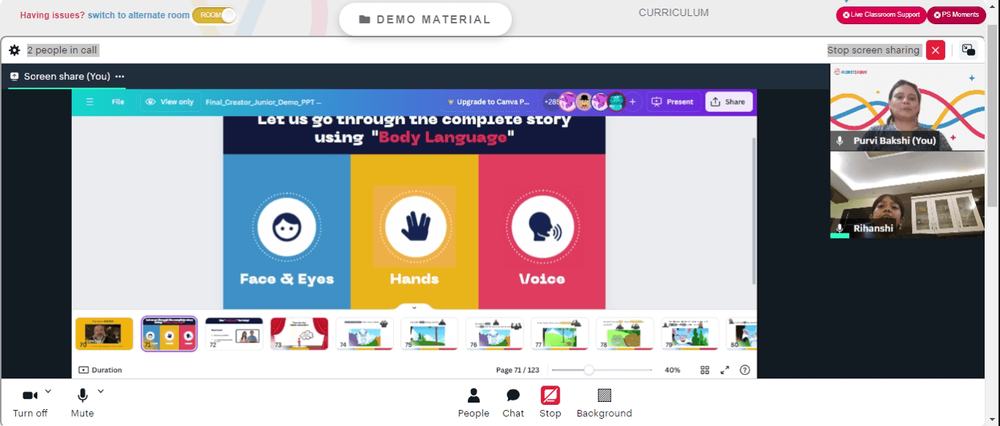Click the Live Classroom Support button
Viewport: 1000px width, 426px height.
881,15
